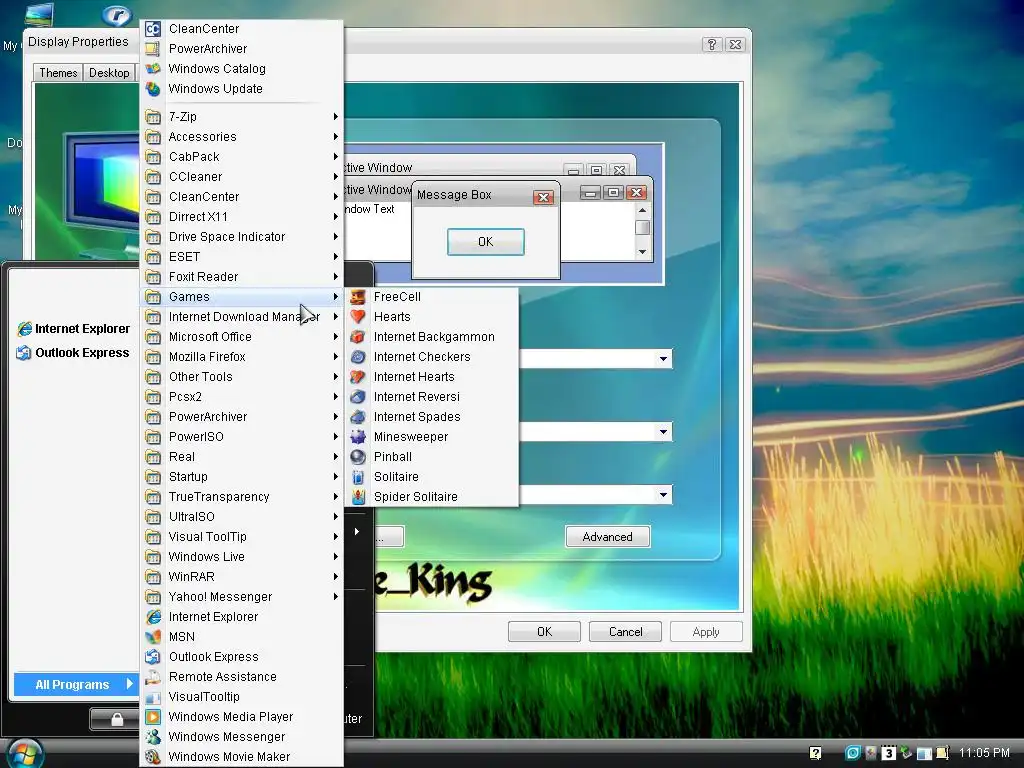Open the second dropdown in Display Properties
The height and width of the screenshot is (768, 1024).
pyautogui.click(x=663, y=432)
